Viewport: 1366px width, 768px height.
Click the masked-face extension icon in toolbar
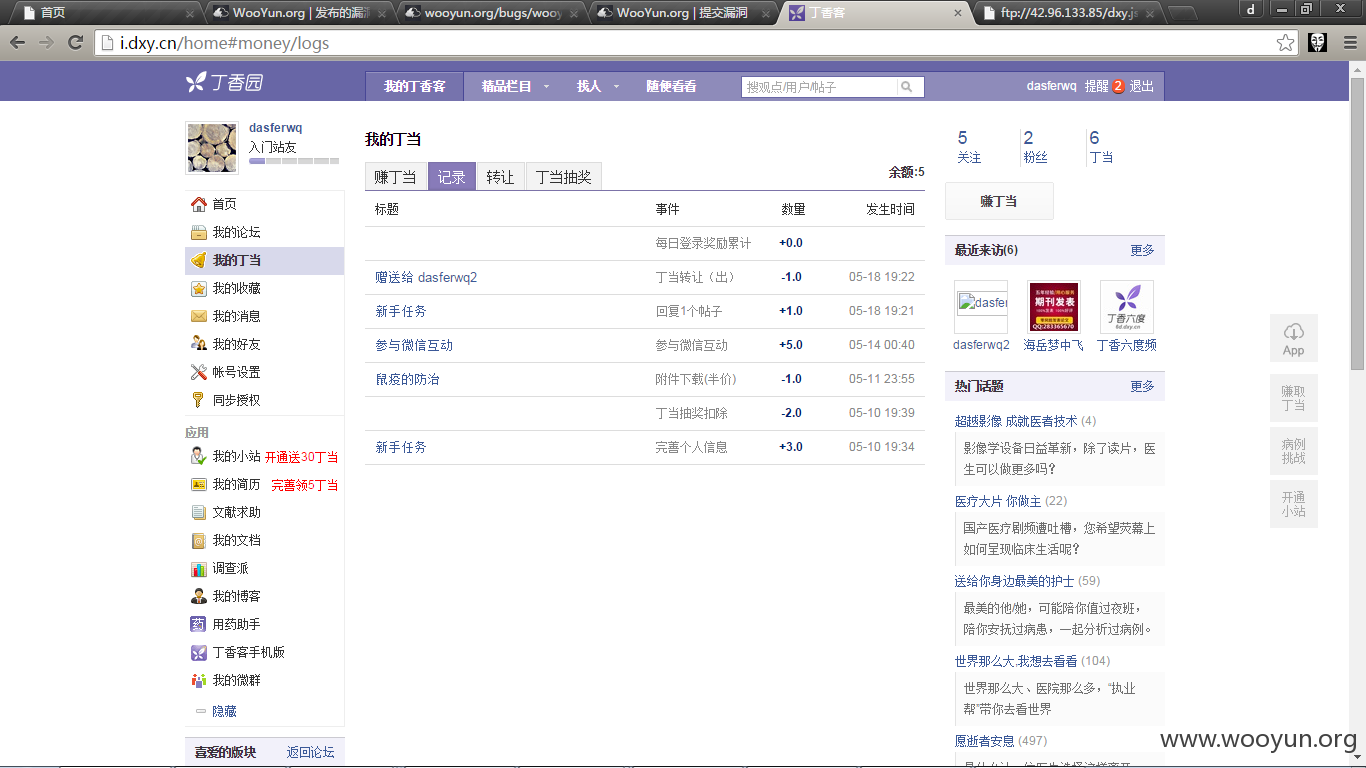[x=1318, y=43]
